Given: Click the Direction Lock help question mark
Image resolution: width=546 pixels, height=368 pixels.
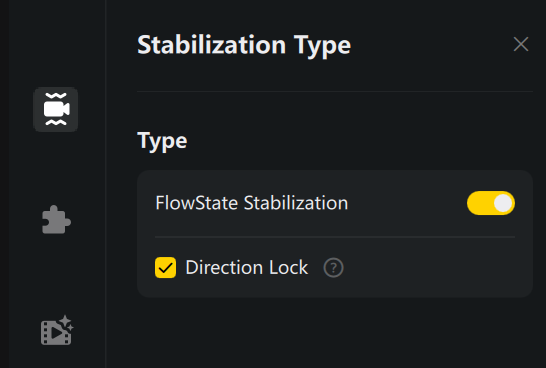Looking at the screenshot, I should [x=334, y=267].
